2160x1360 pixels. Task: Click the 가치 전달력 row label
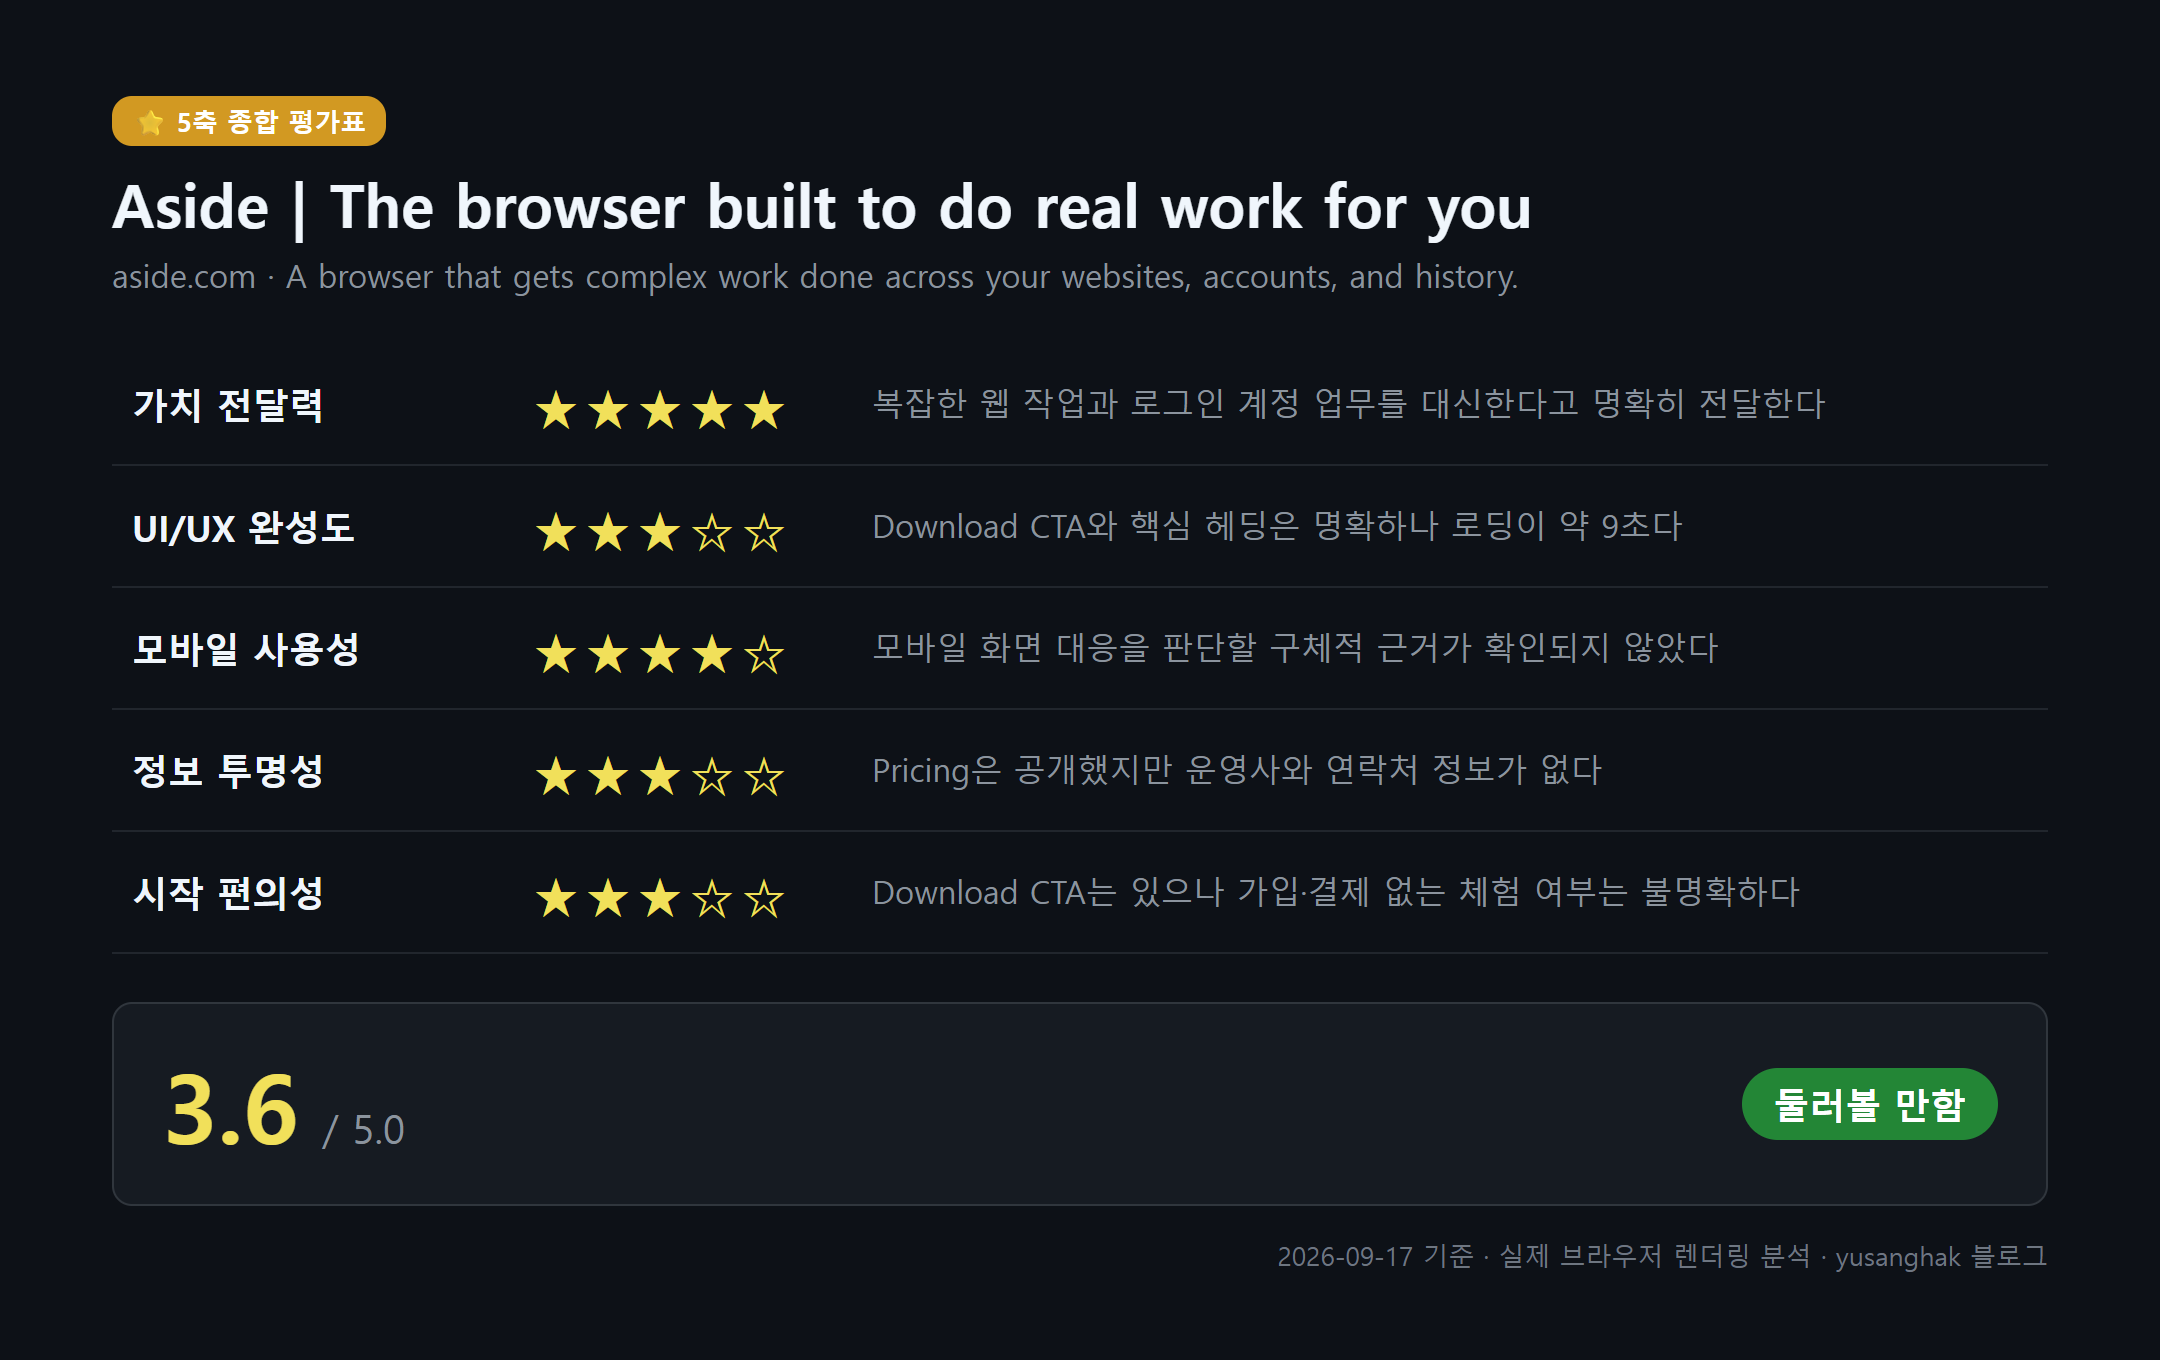click(x=228, y=405)
